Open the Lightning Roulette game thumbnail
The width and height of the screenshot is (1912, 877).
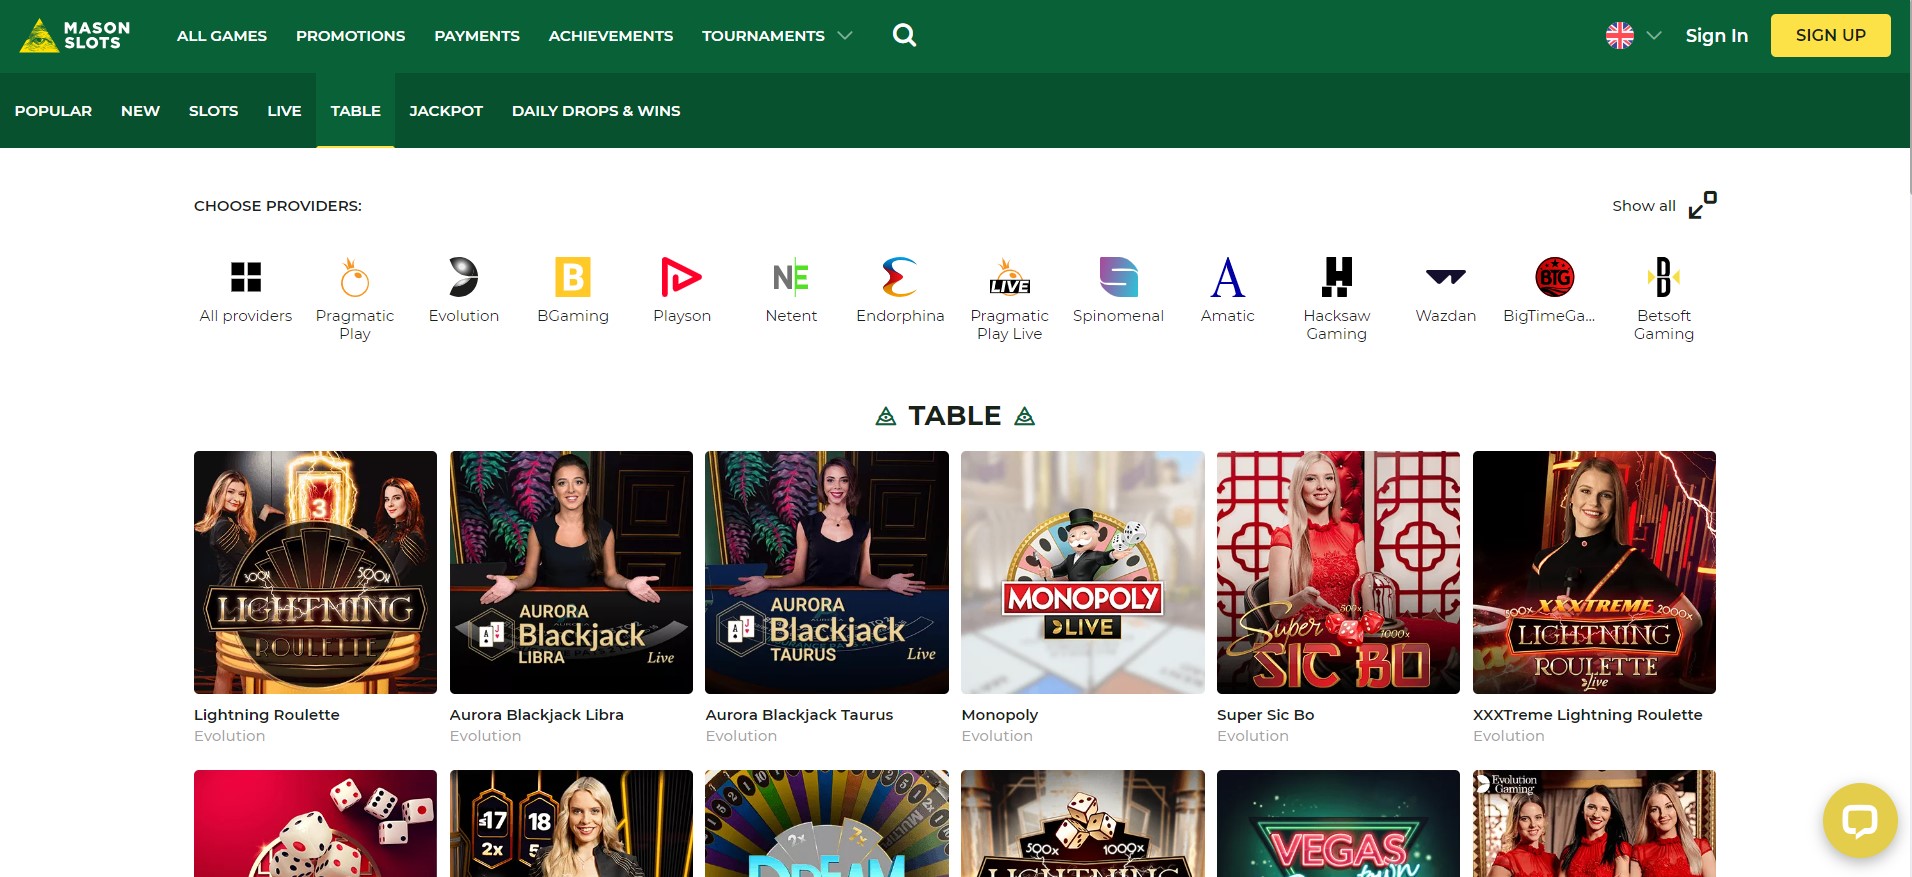pyautogui.click(x=315, y=572)
